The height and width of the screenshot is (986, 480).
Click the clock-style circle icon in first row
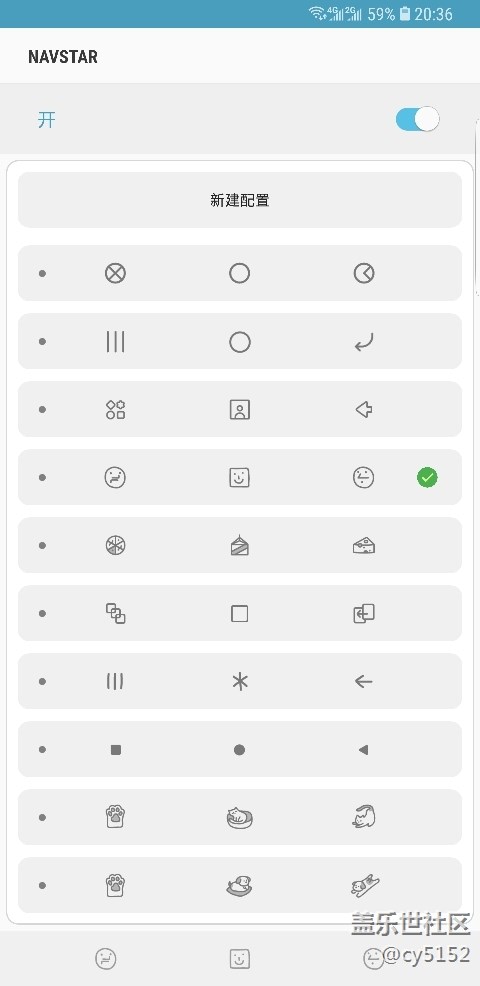(x=364, y=274)
